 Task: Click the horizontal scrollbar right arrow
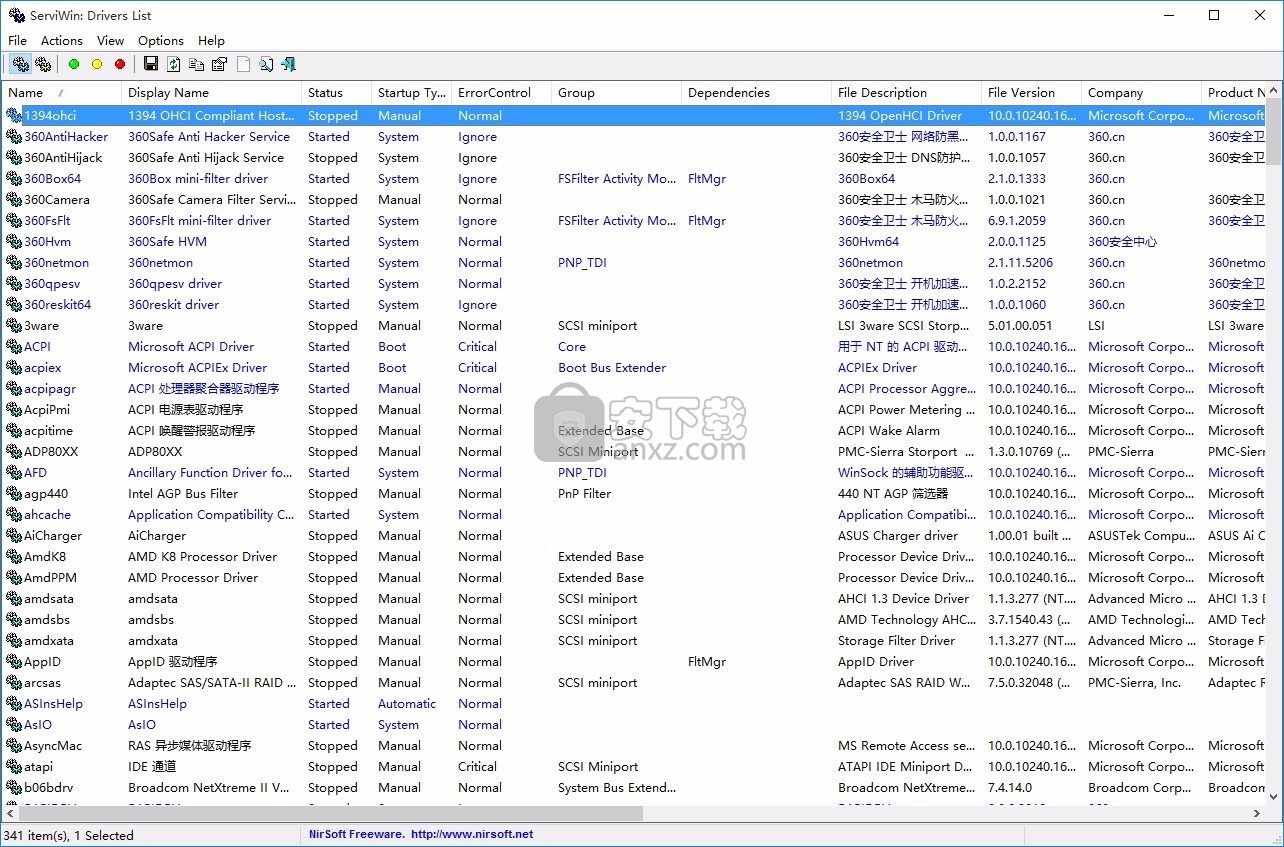[1257, 814]
